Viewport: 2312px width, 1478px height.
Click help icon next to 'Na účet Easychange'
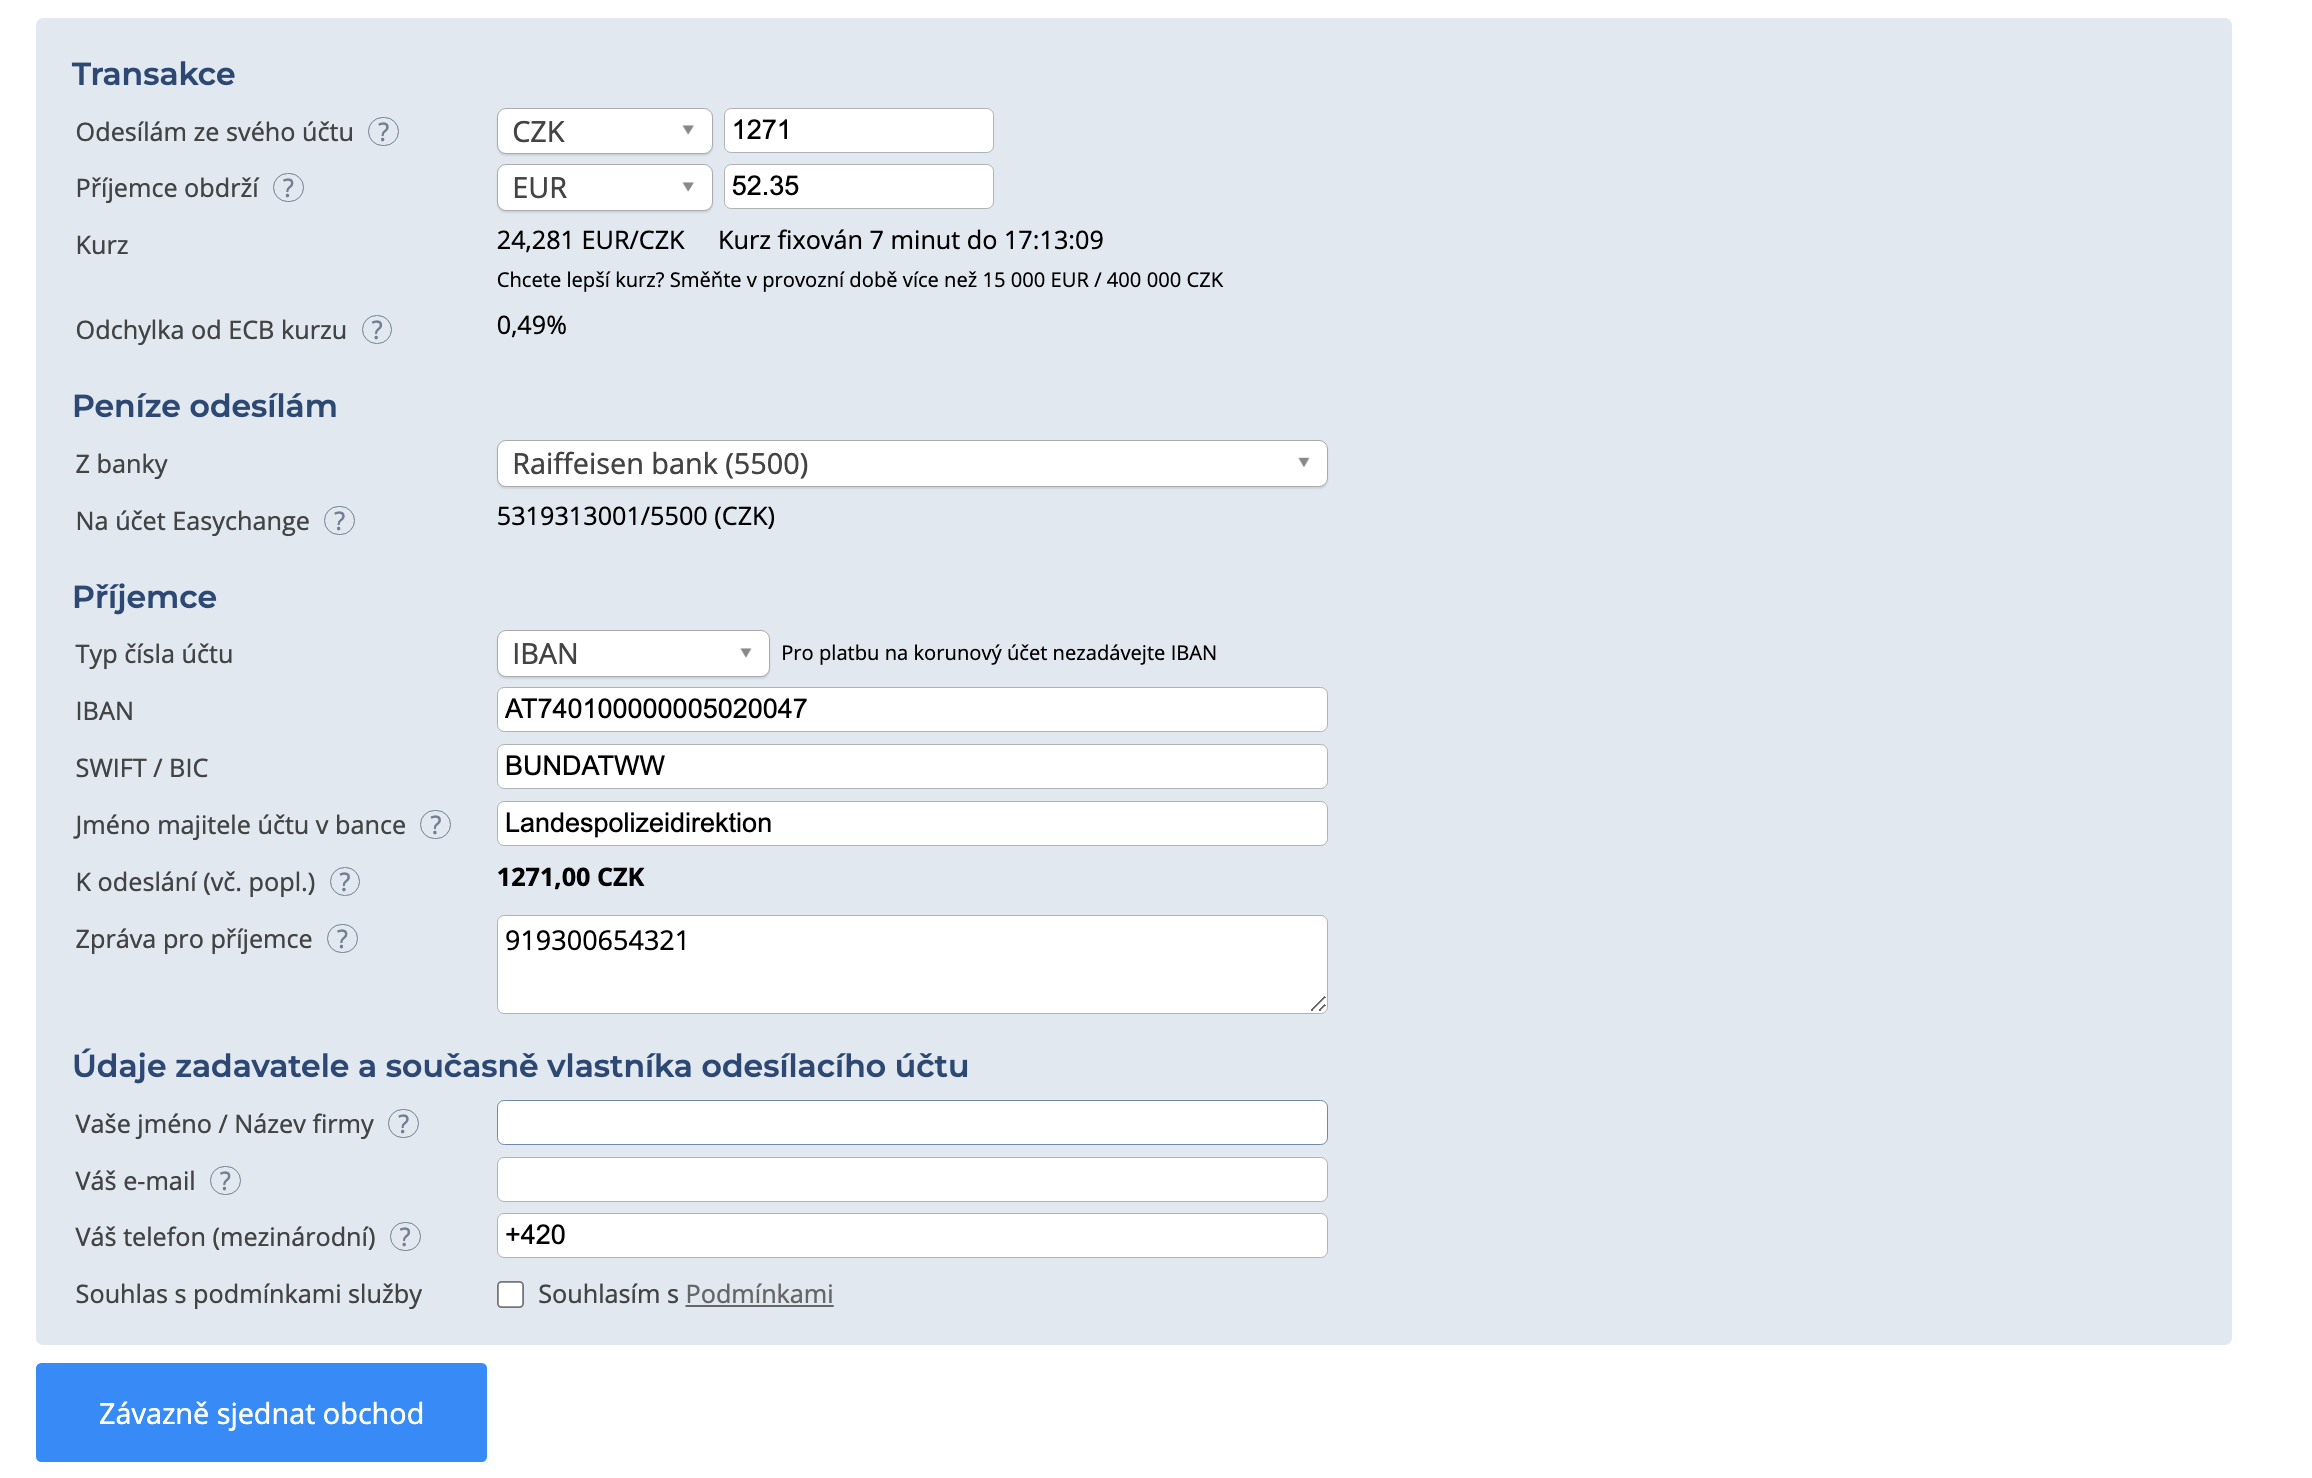coord(340,521)
